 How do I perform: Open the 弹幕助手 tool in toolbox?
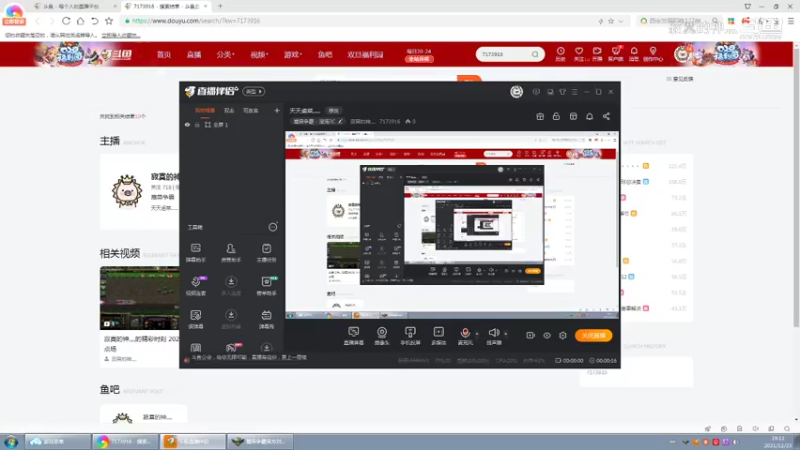point(195,253)
